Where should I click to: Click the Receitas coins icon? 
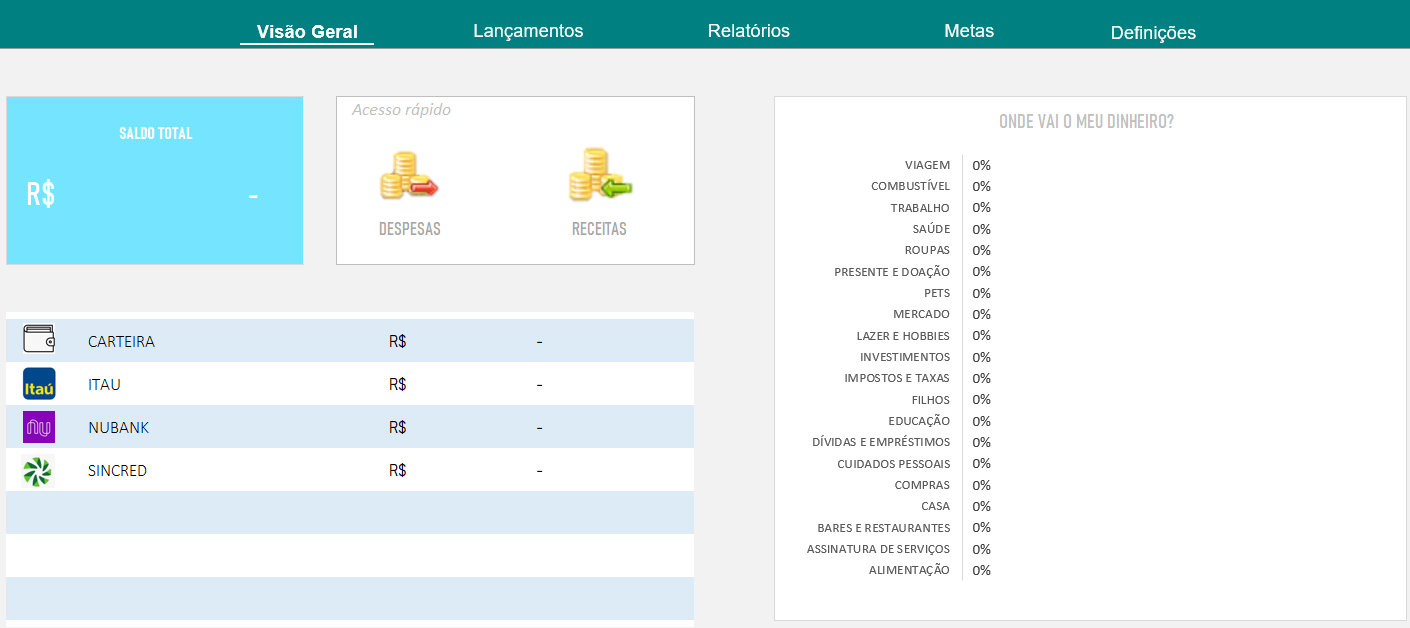click(x=600, y=175)
